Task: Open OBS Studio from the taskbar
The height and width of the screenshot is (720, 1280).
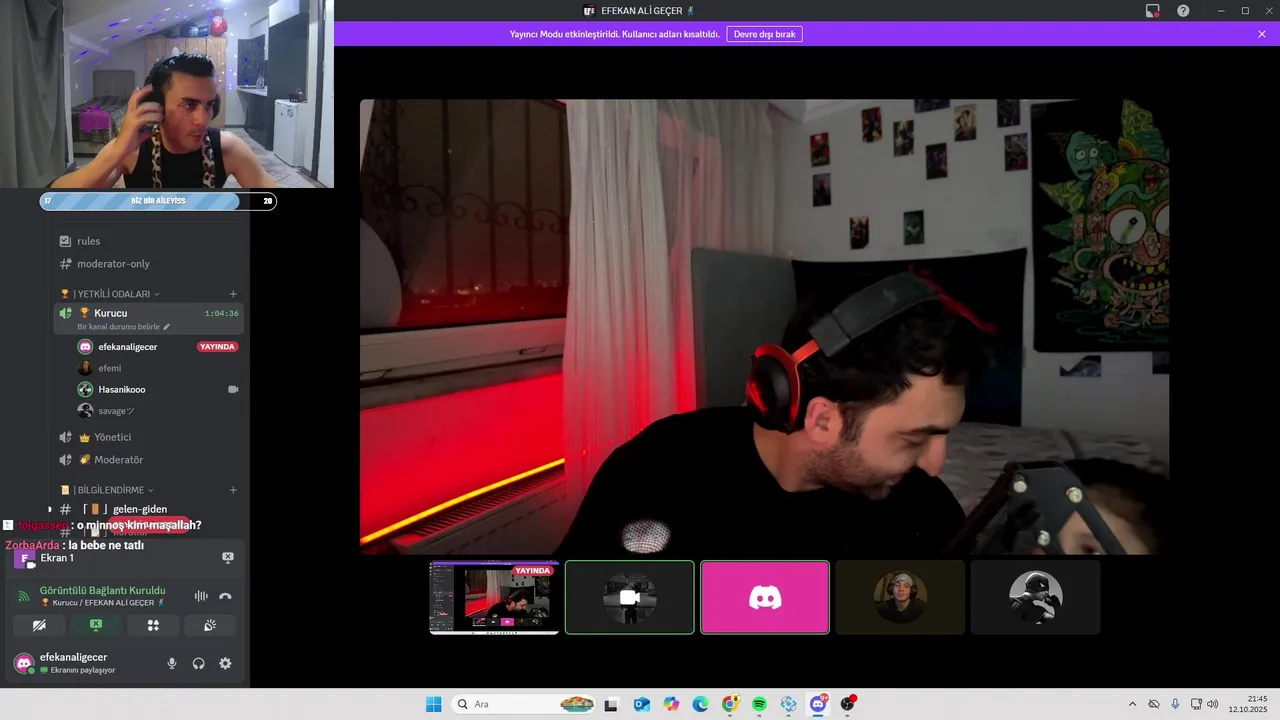Action: [x=848, y=704]
